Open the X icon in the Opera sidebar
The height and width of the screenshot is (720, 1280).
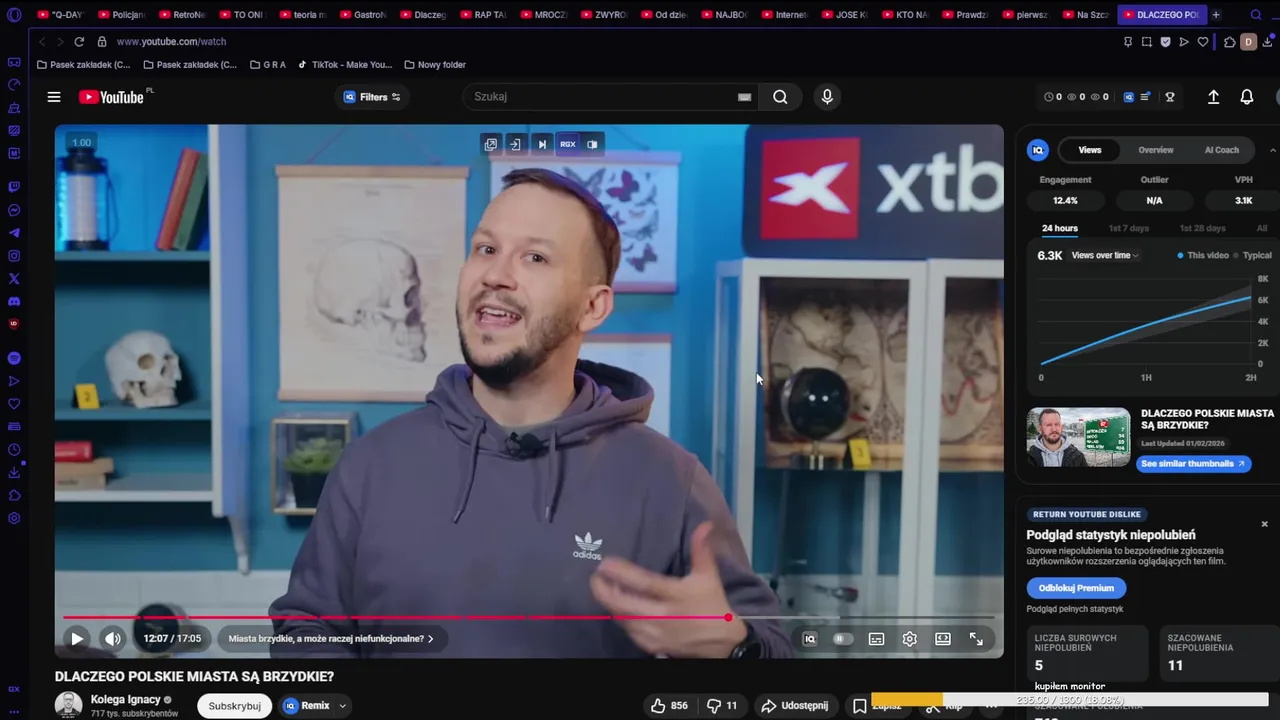coord(14,279)
